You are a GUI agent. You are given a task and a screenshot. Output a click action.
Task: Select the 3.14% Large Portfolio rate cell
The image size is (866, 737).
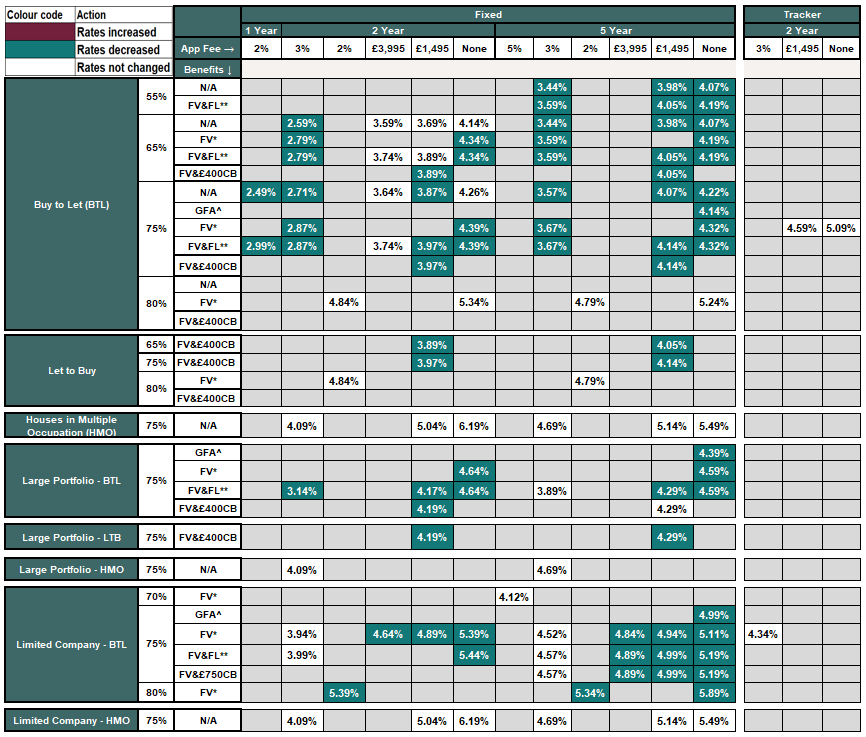[x=301, y=490]
